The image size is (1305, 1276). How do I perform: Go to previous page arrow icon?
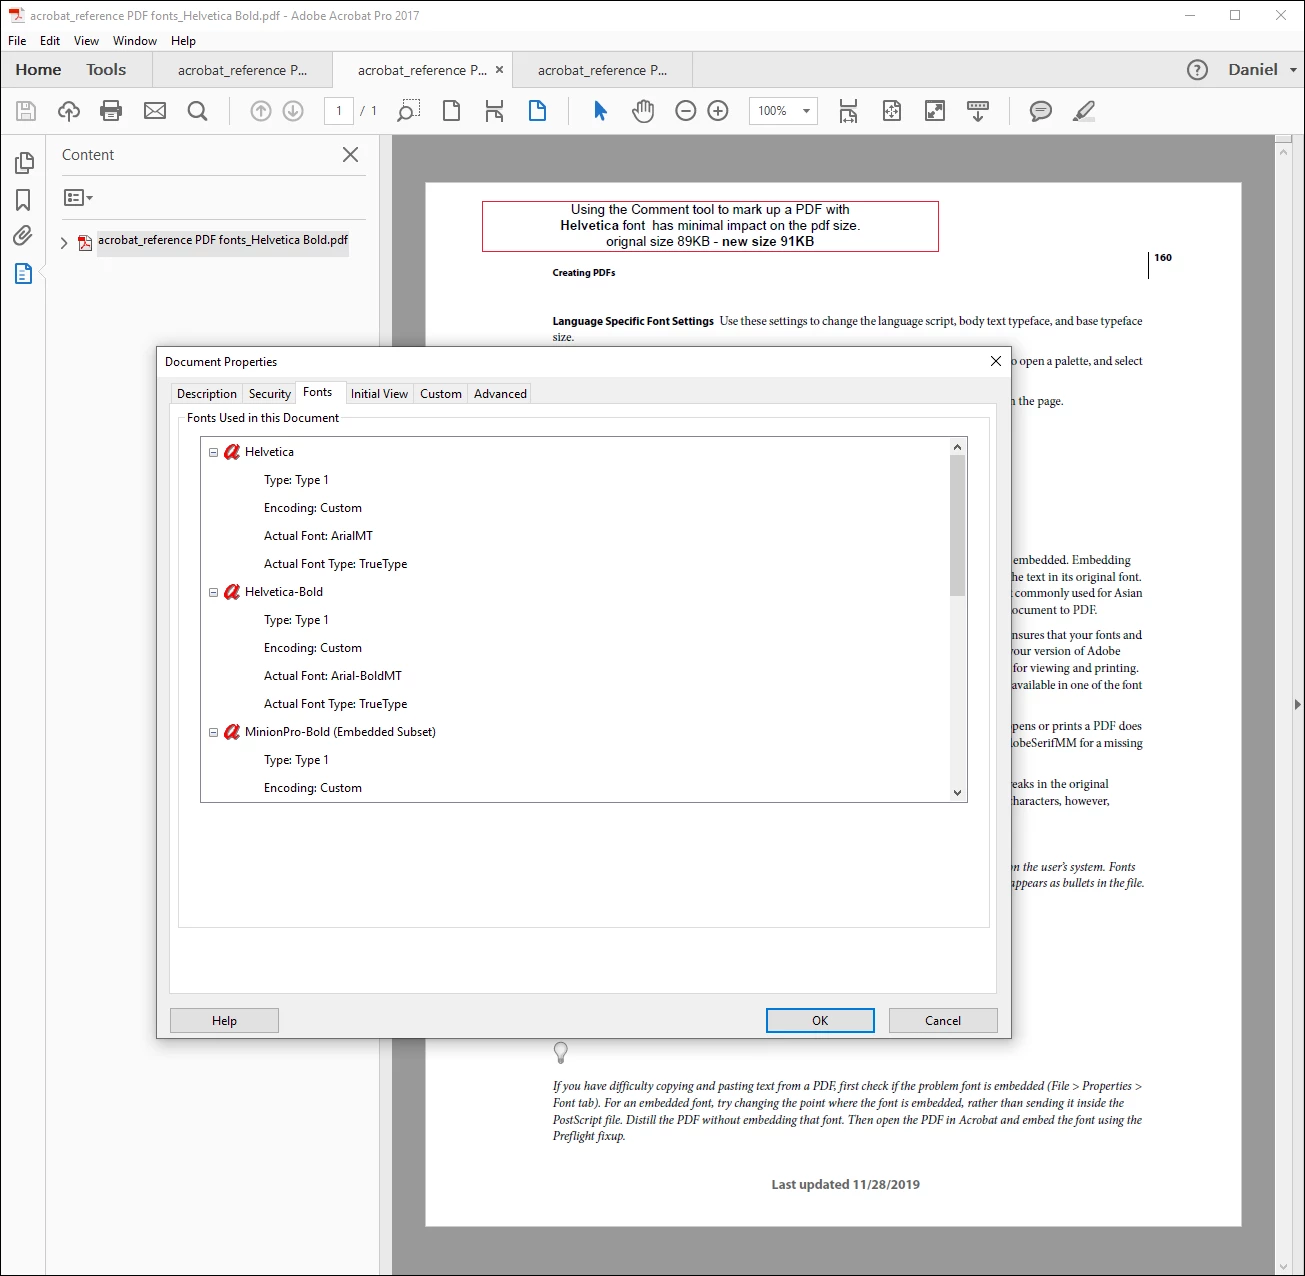tap(261, 111)
